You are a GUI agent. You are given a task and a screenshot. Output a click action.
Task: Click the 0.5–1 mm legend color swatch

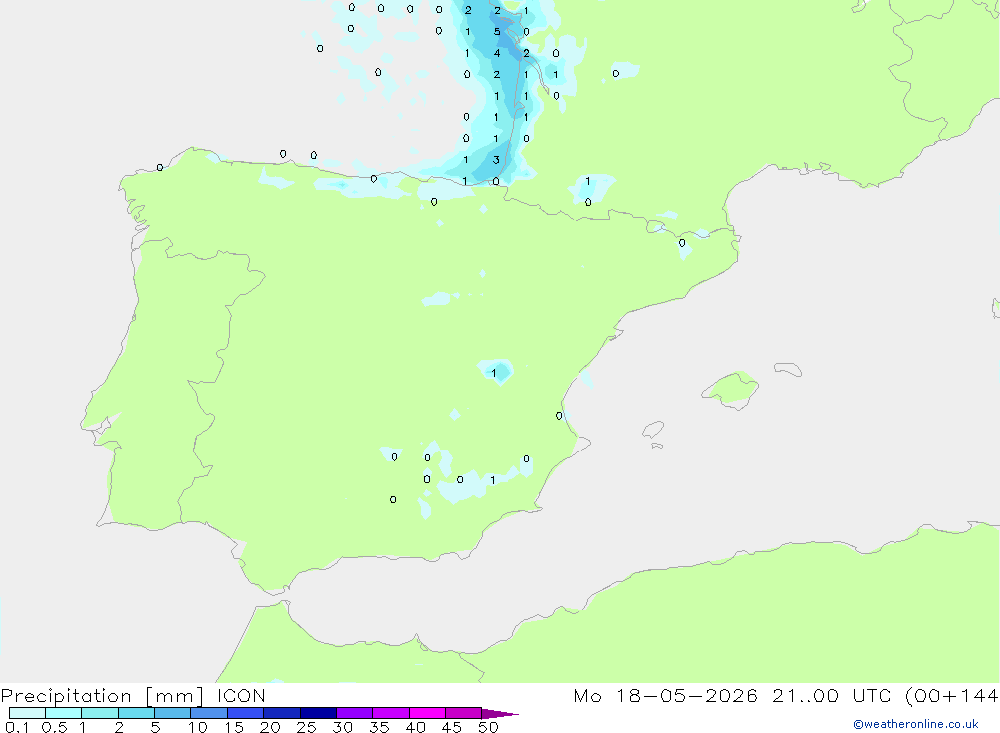[64, 713]
